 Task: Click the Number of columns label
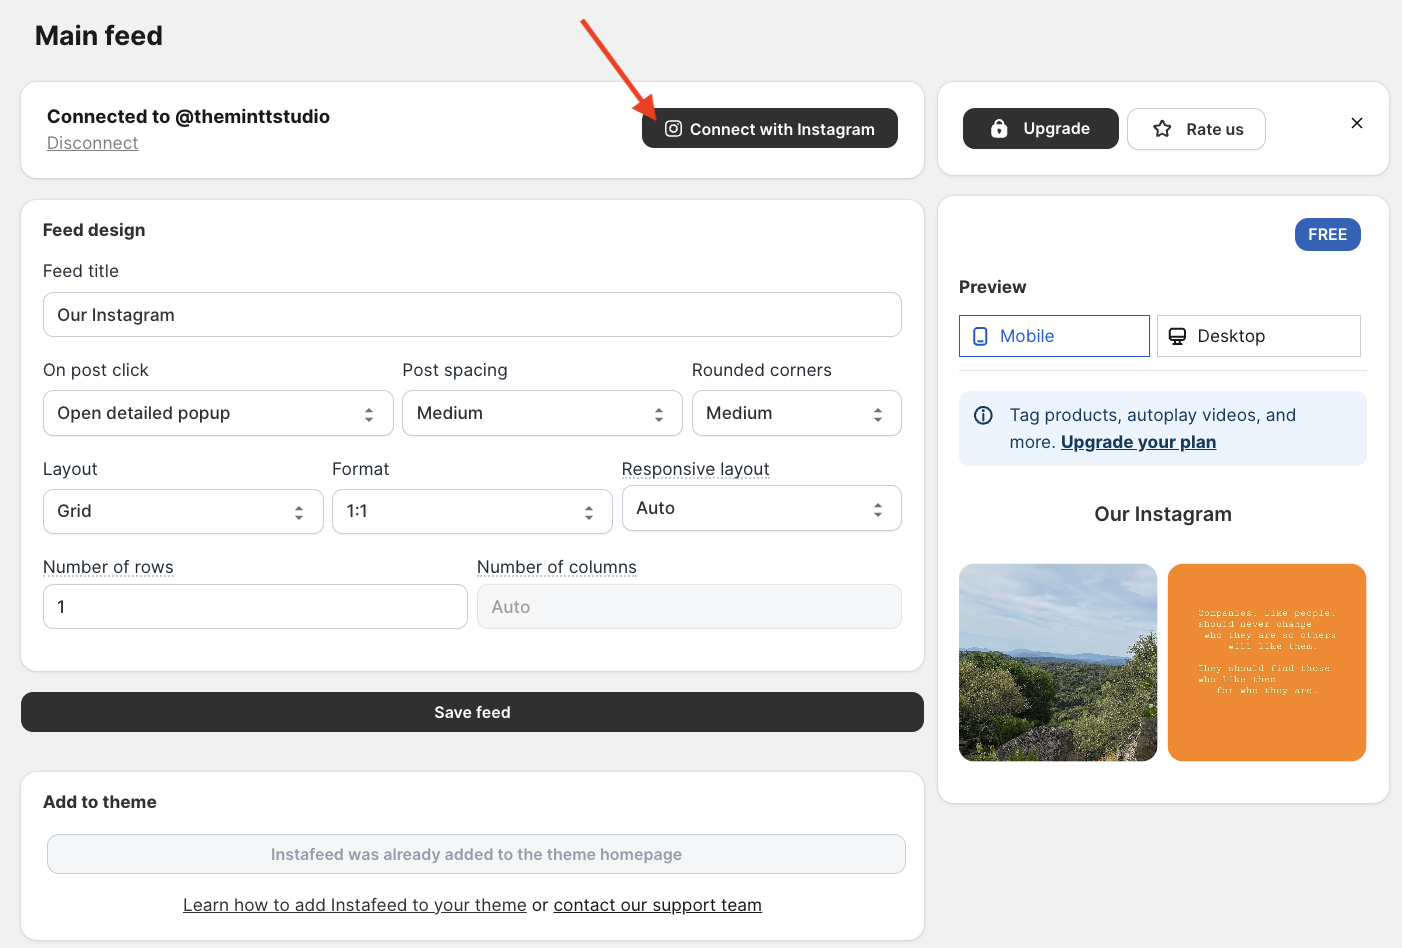click(557, 567)
